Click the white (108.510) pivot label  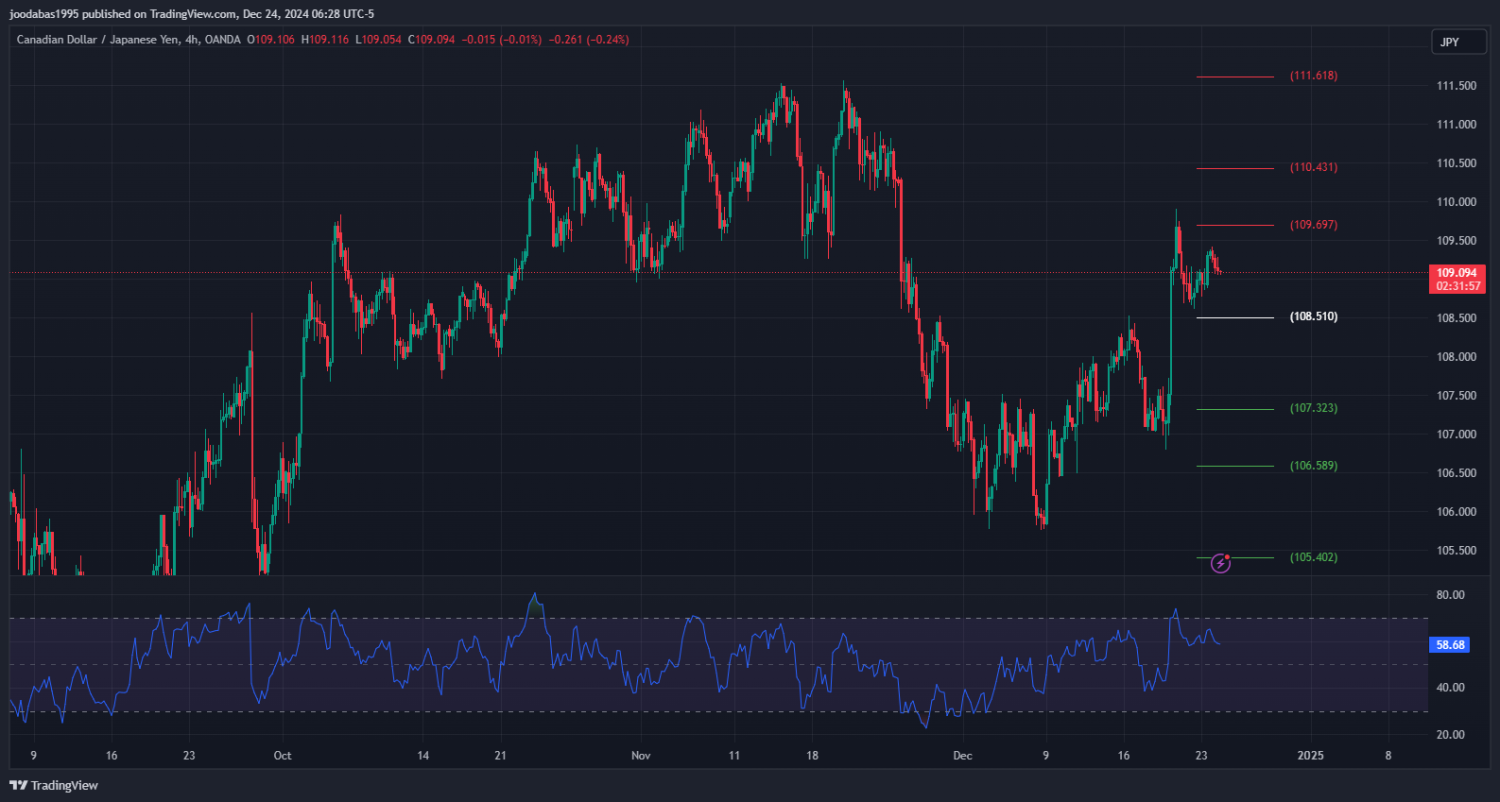click(1313, 317)
